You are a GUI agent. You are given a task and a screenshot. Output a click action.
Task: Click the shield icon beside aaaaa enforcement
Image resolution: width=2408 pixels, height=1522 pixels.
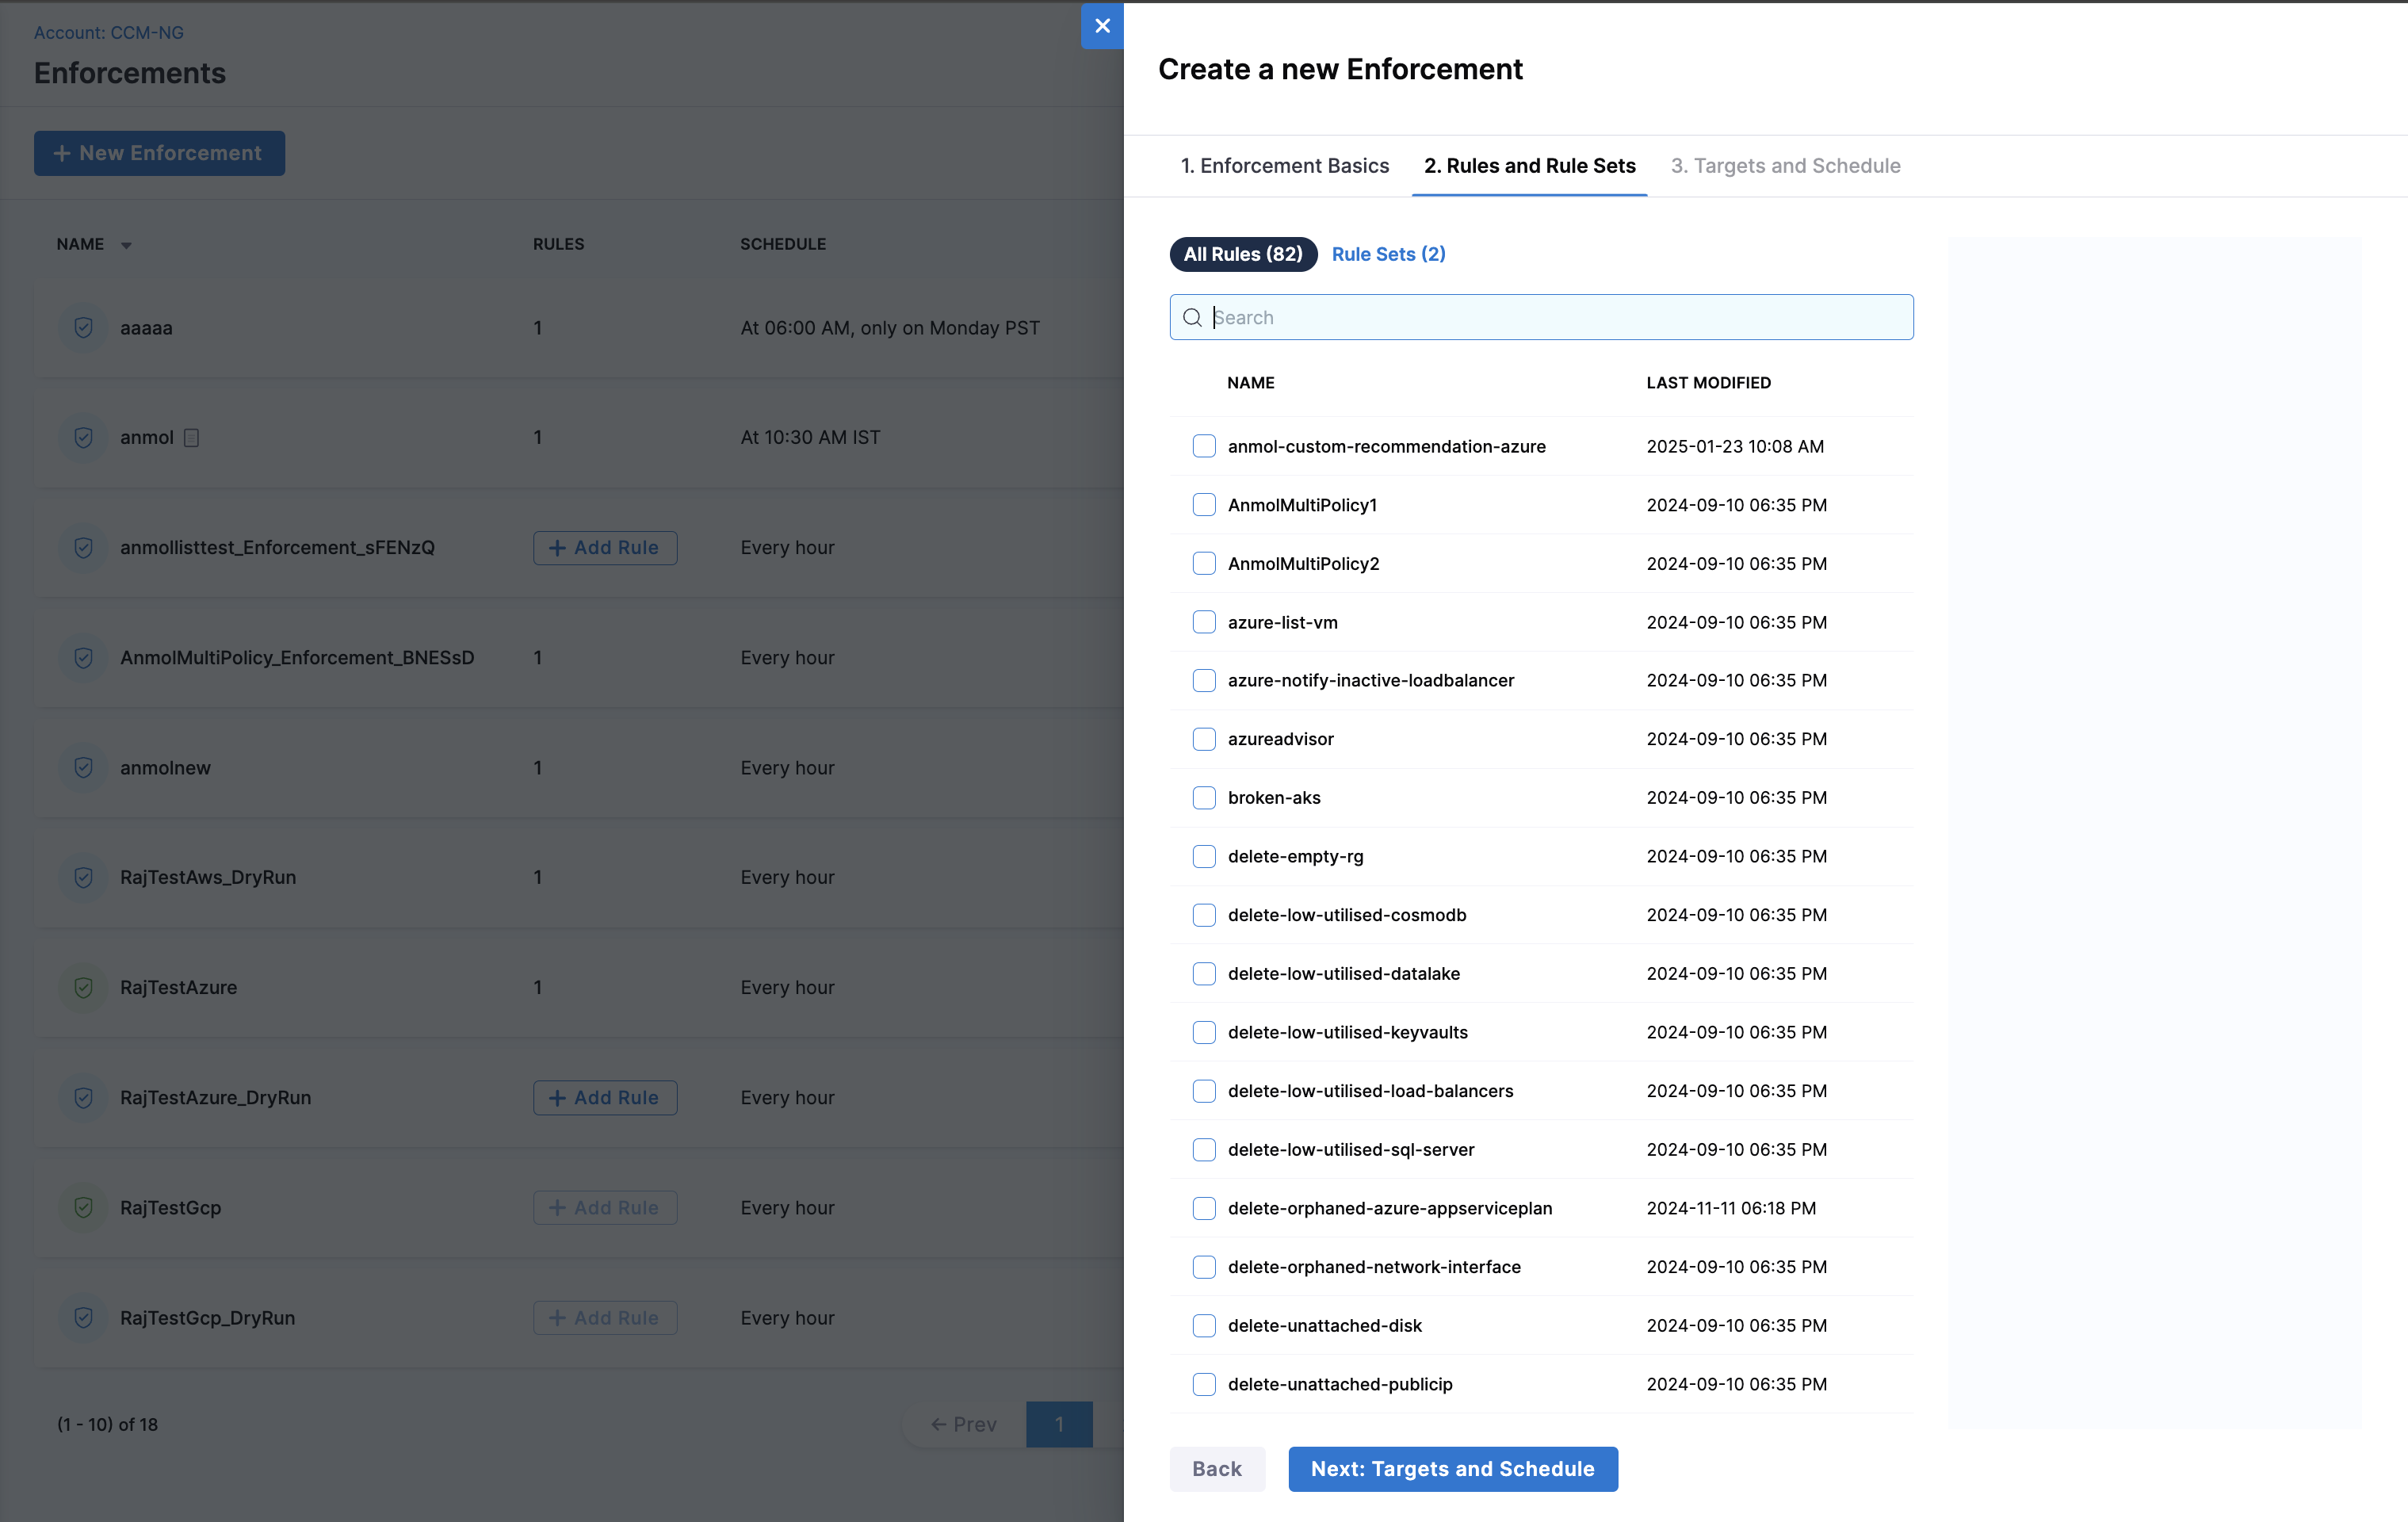pos(84,328)
